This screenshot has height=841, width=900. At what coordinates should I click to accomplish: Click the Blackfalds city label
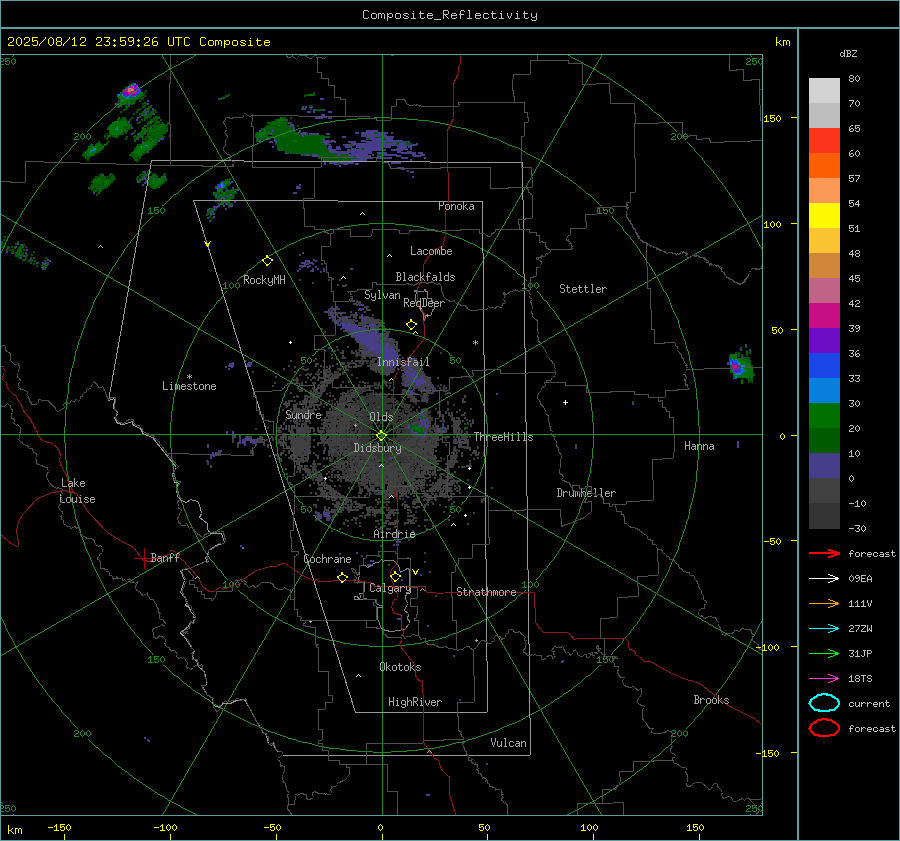coord(425,277)
